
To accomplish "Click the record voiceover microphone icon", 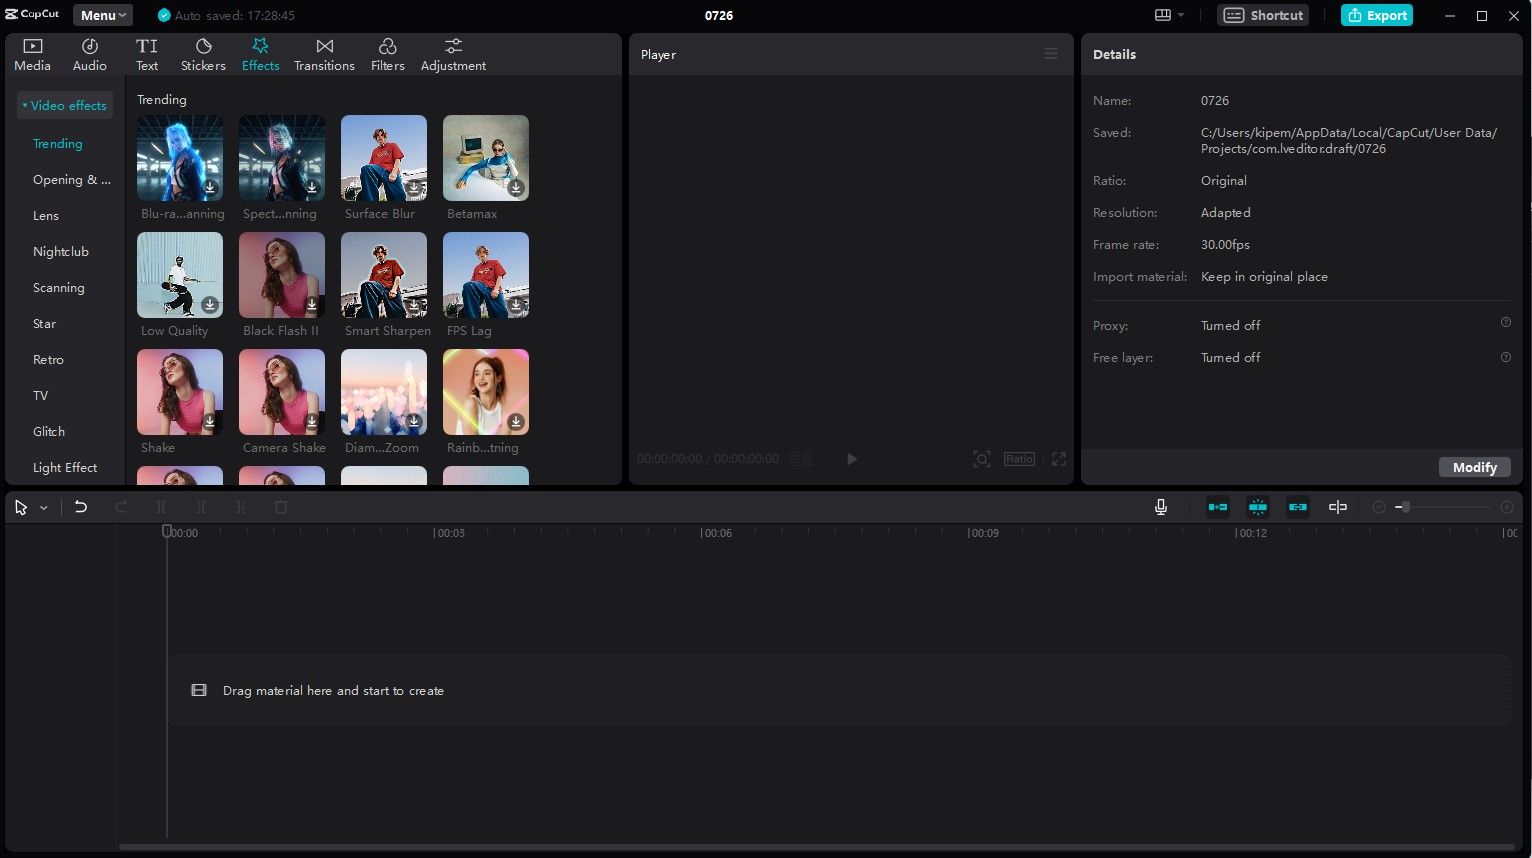I will pyautogui.click(x=1160, y=507).
